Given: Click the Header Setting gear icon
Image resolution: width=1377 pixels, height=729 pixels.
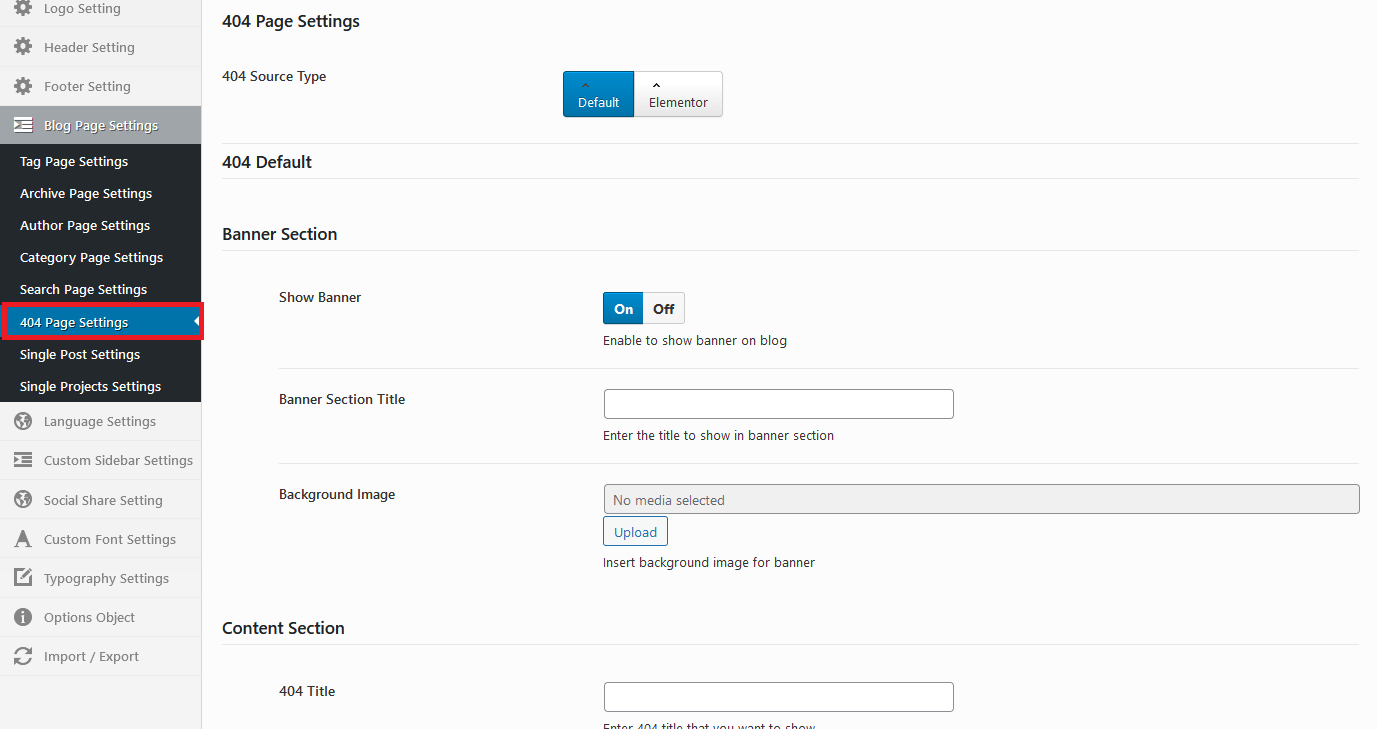Looking at the screenshot, I should click(x=22, y=47).
